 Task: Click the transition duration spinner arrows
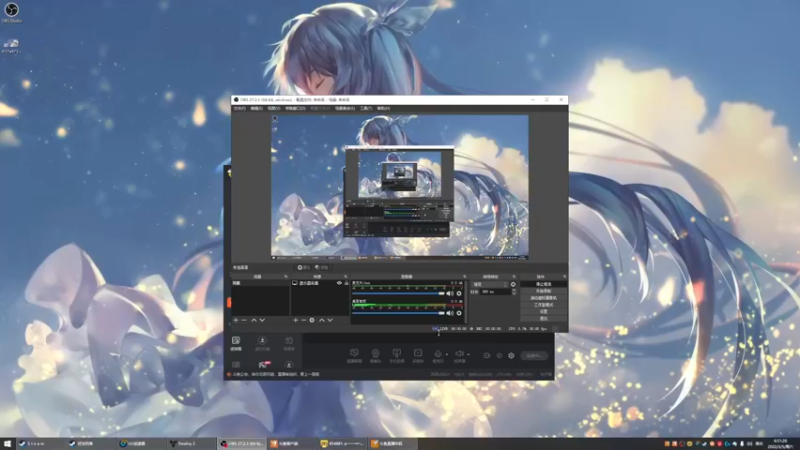[514, 292]
